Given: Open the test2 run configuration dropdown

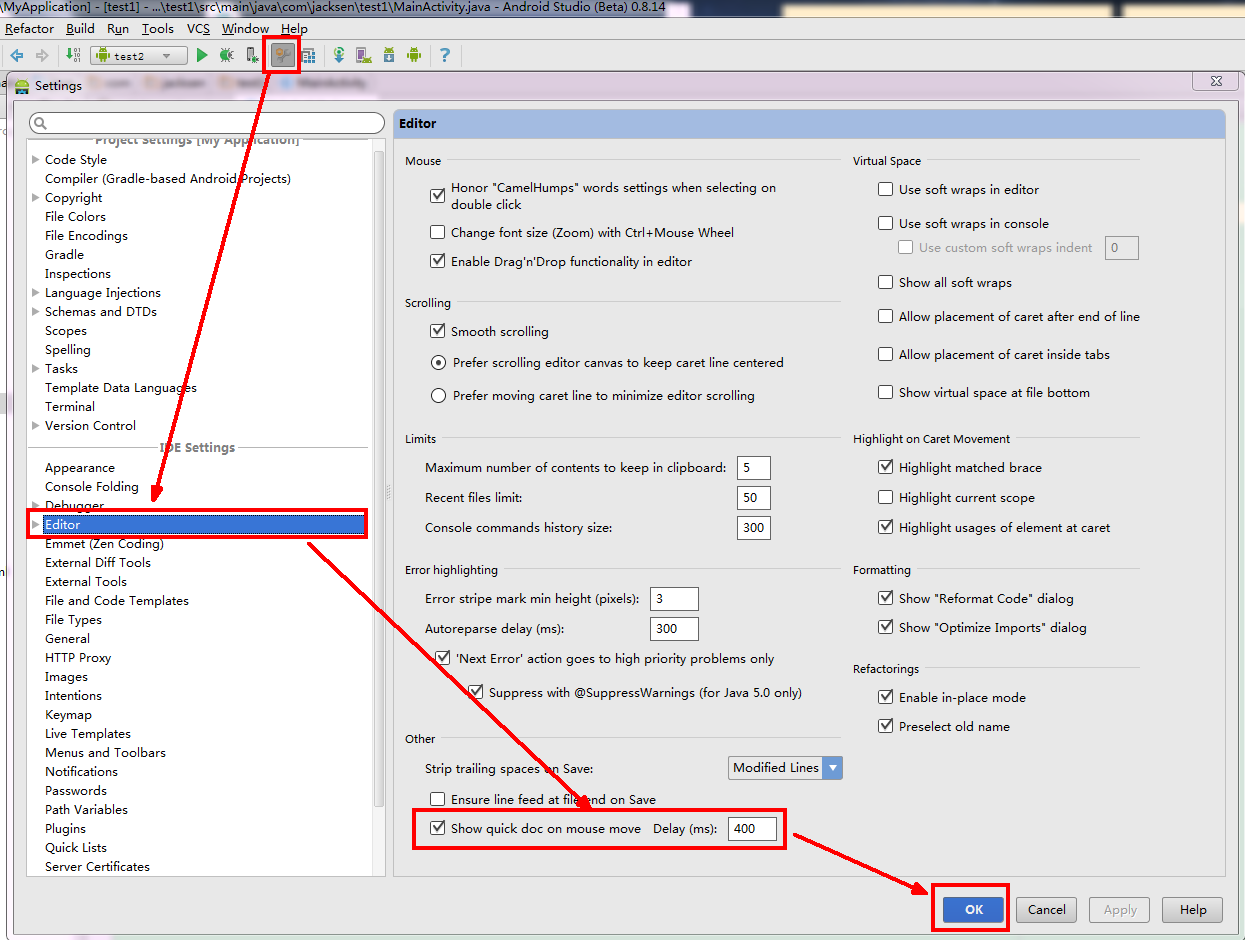Looking at the screenshot, I should [x=139, y=56].
